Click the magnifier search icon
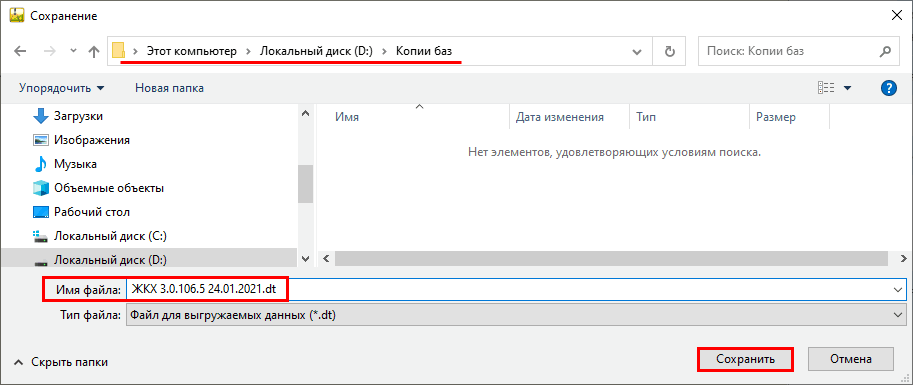This screenshot has height=385, width=913. pyautogui.click(x=884, y=51)
